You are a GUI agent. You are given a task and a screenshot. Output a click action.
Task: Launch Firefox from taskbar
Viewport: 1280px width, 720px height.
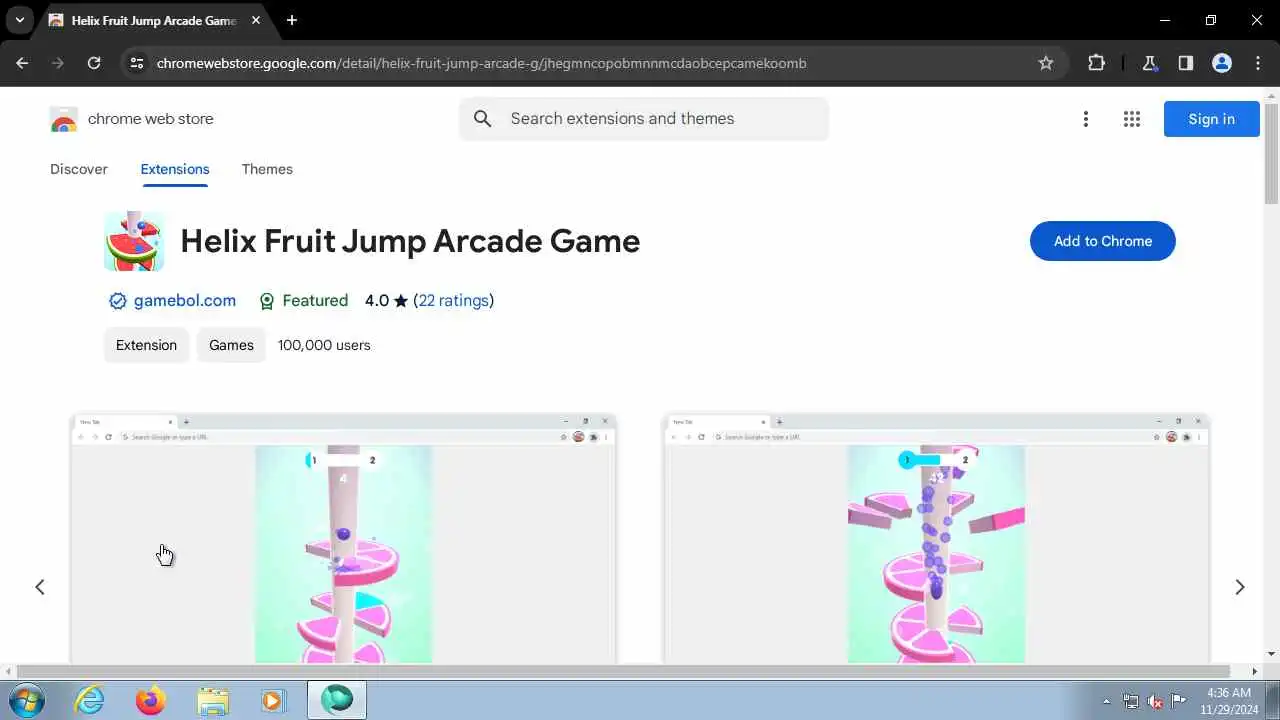tap(151, 700)
